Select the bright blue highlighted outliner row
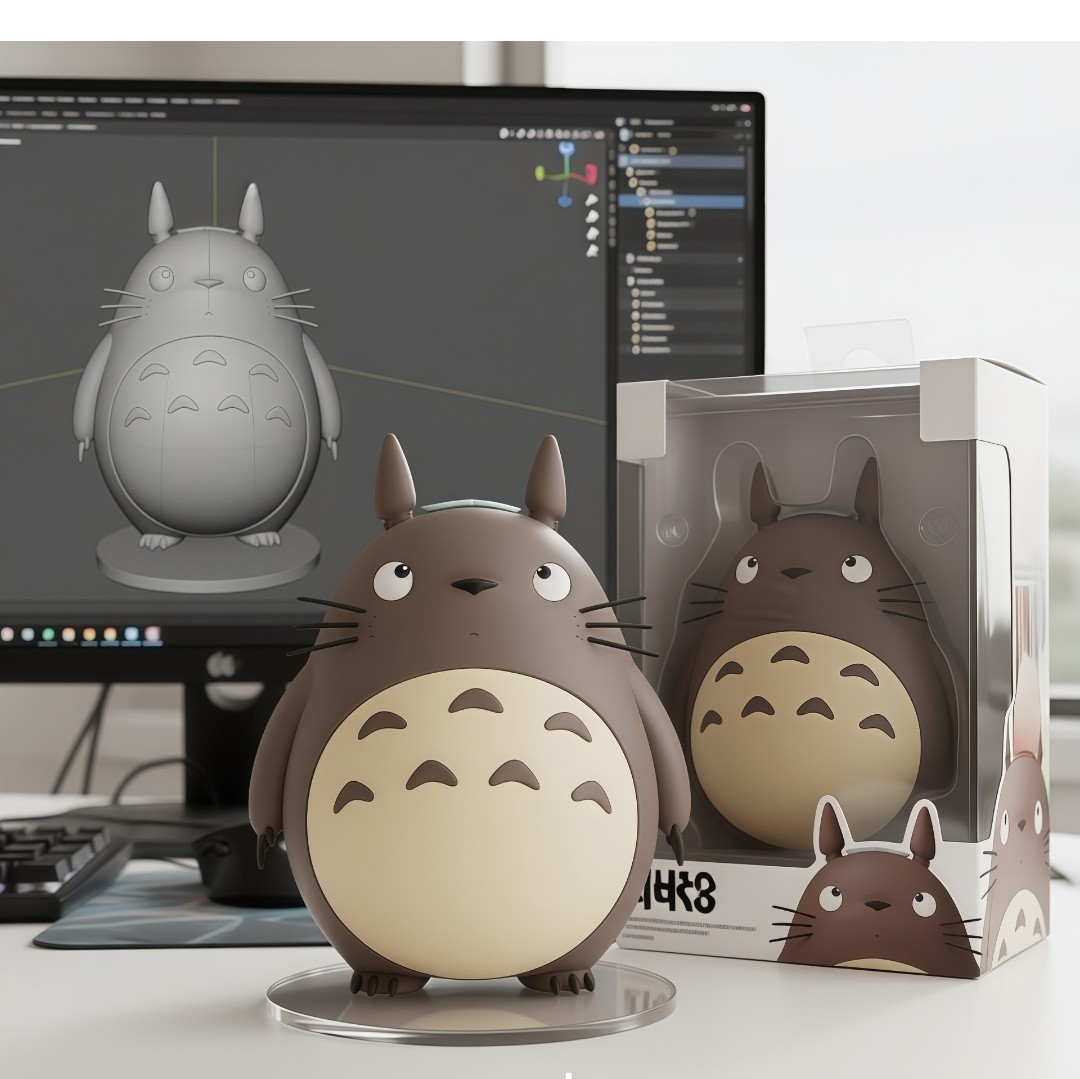Viewport: 1080px width, 1079px height. [681, 202]
